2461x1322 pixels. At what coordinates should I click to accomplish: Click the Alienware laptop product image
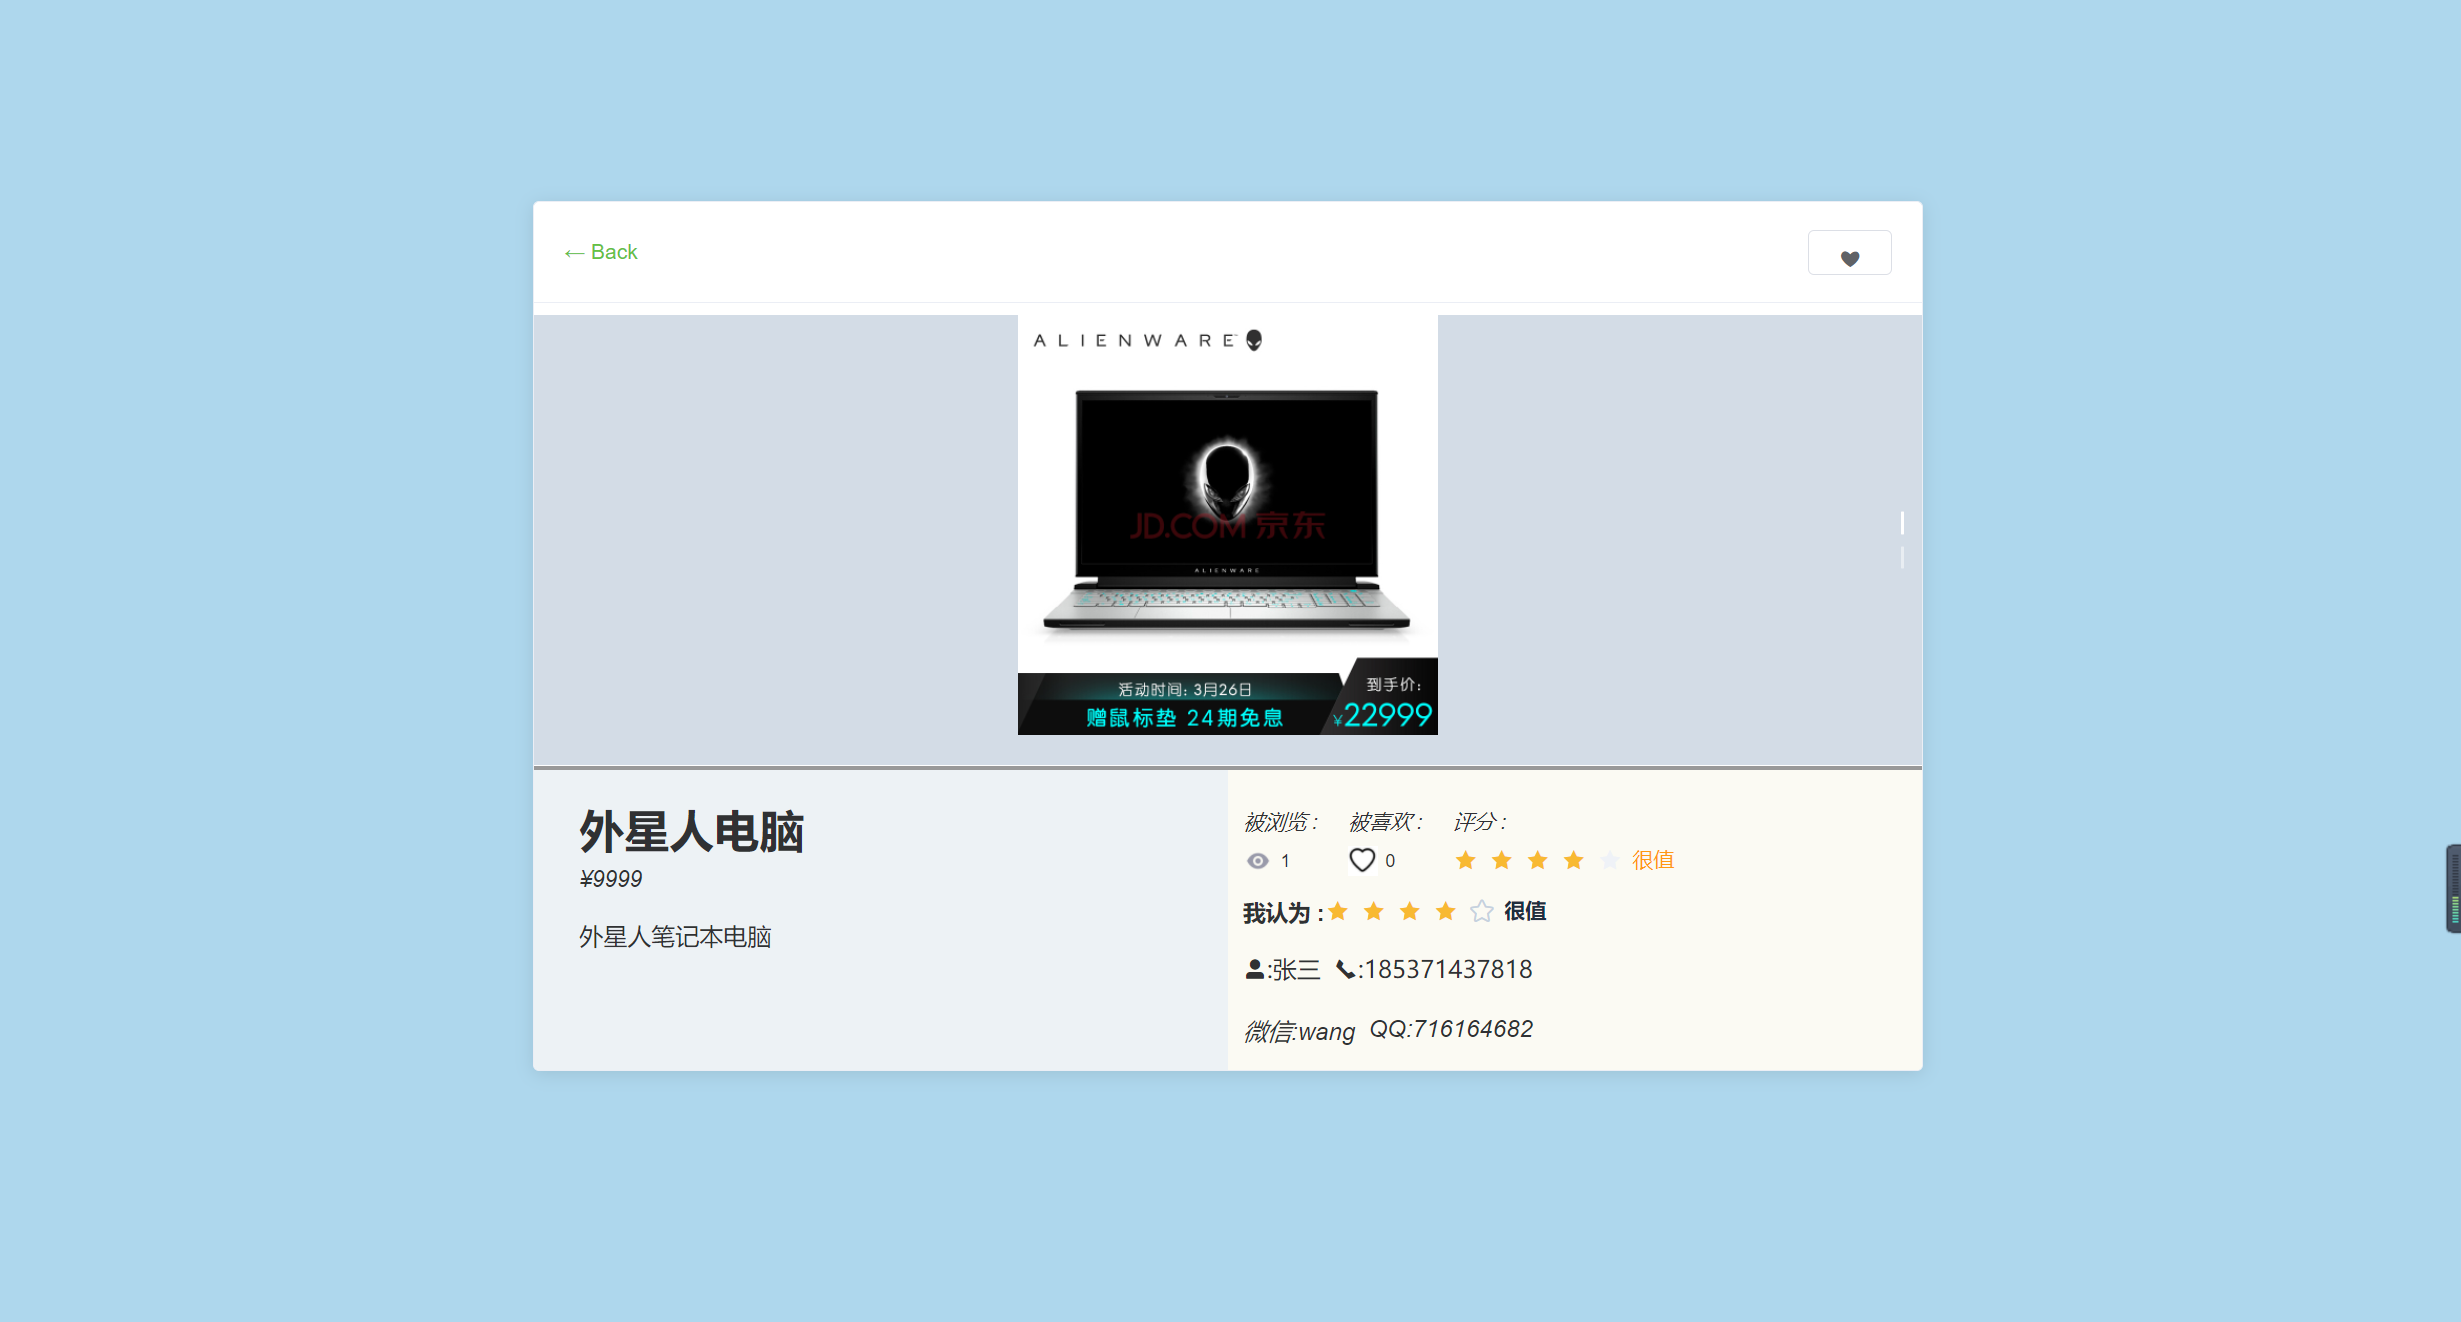pos(1228,525)
